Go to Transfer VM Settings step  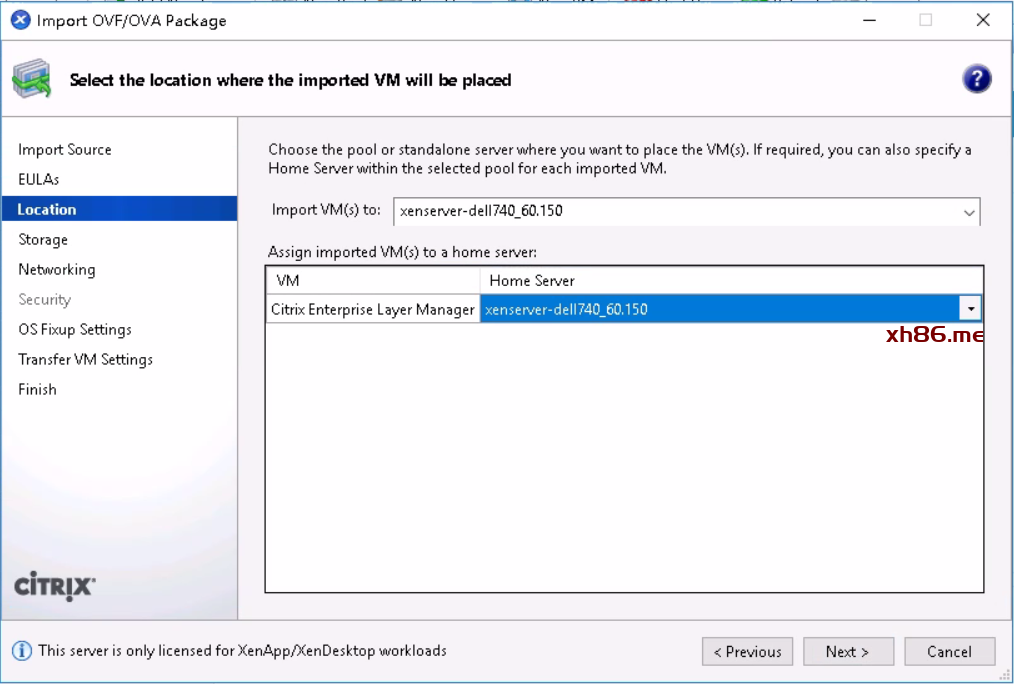point(86,360)
